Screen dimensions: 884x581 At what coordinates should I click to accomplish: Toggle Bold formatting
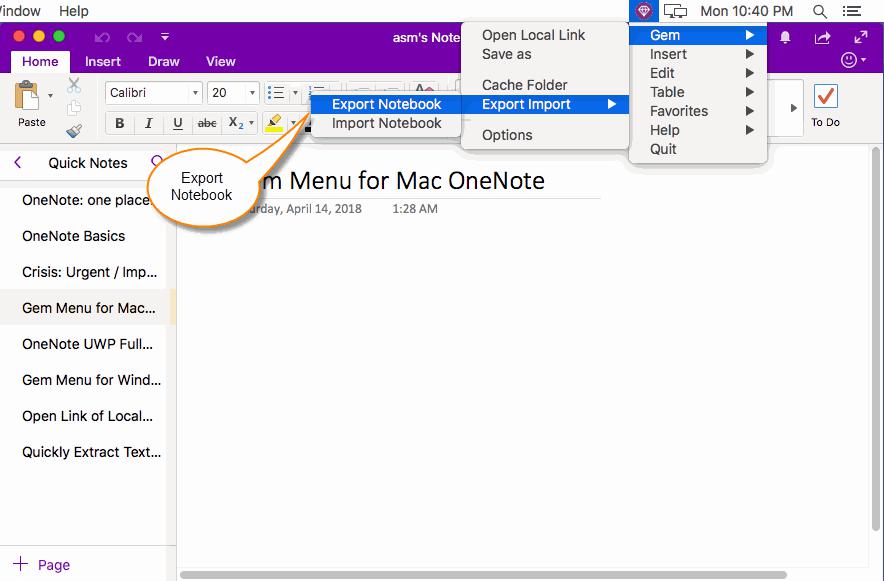tap(120, 123)
